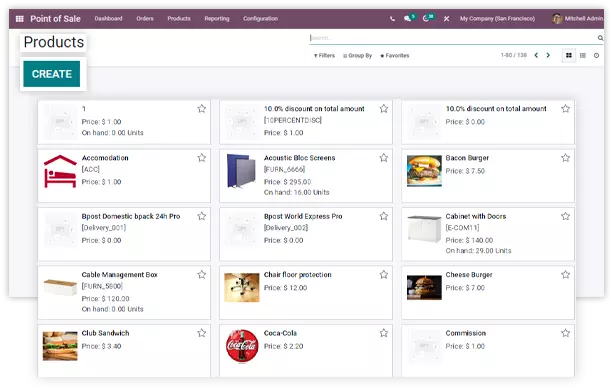Screen dimensions: 612x388
Task: Click the search magnifier icon
Action: 600,38
